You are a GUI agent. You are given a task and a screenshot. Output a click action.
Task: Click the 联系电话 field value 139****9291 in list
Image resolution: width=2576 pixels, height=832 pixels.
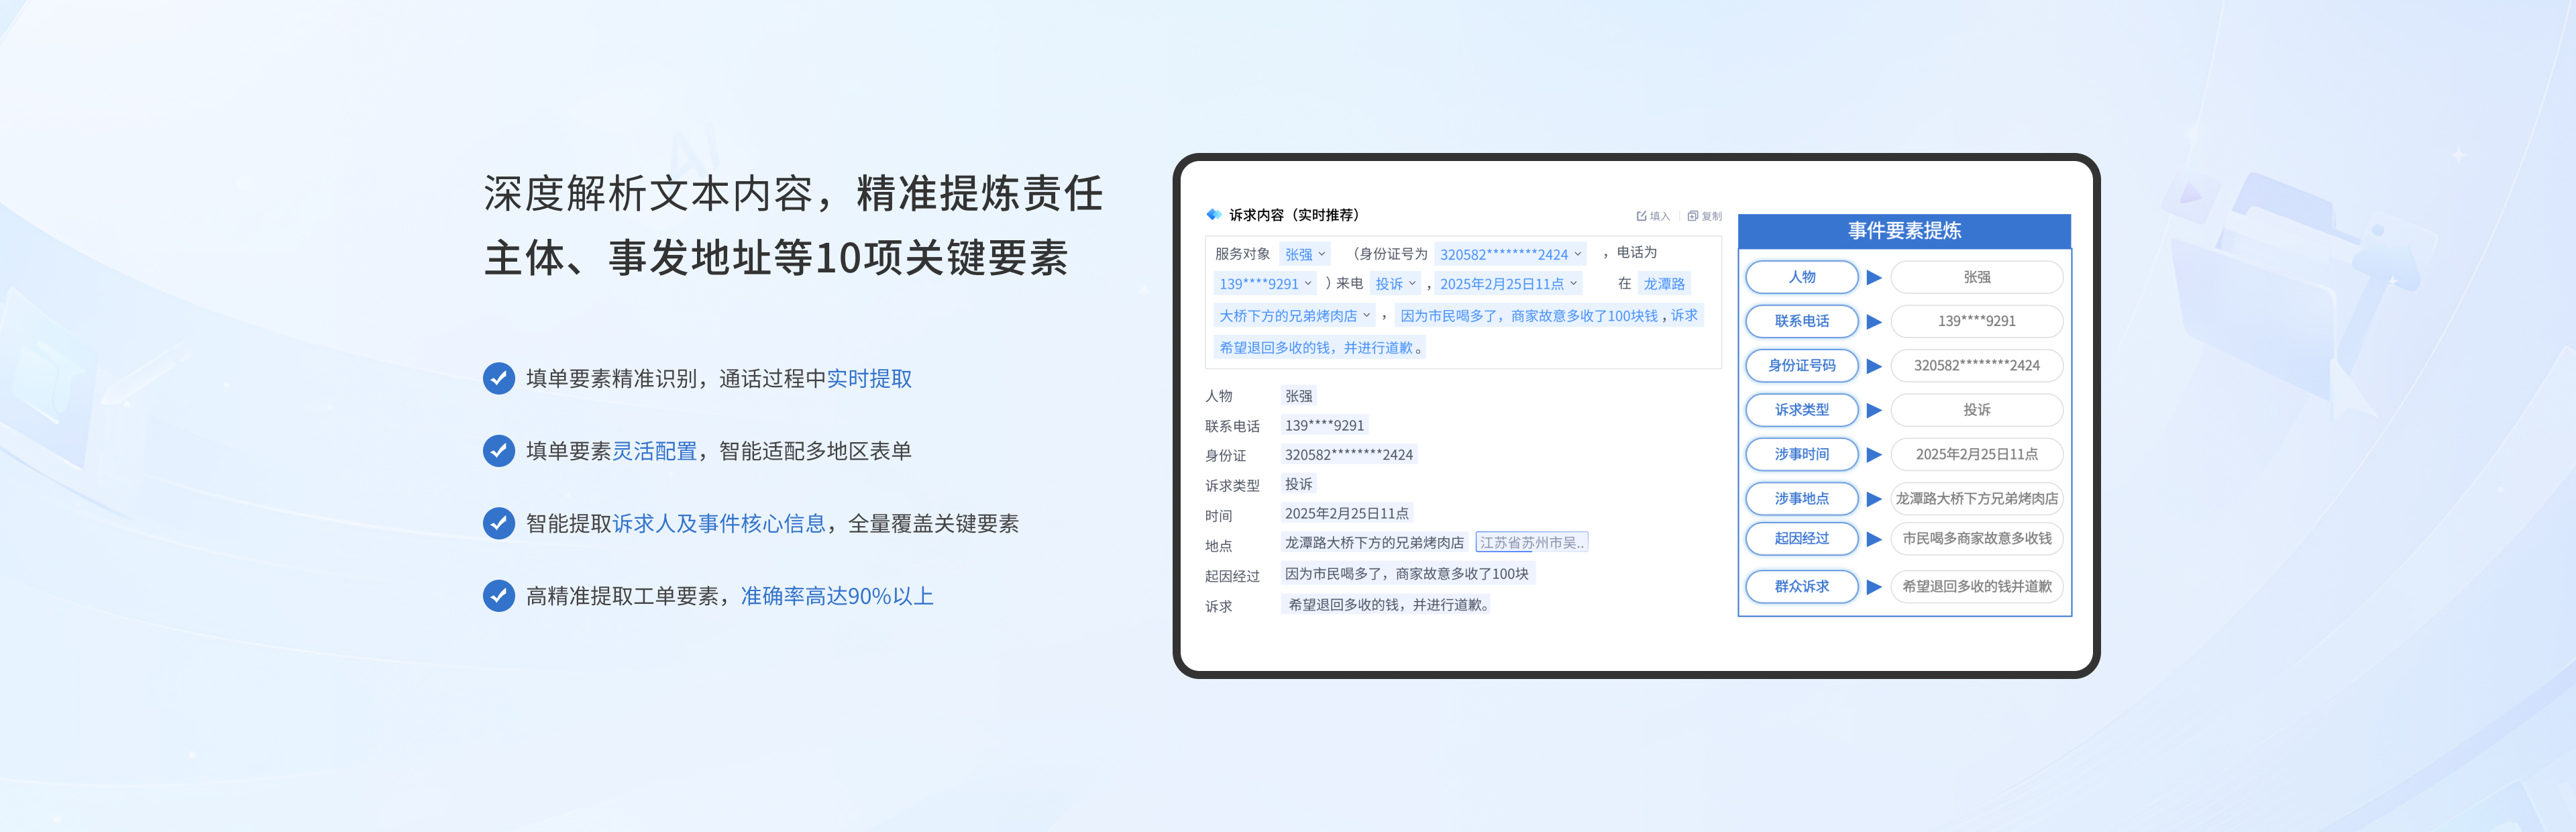(x=1324, y=425)
